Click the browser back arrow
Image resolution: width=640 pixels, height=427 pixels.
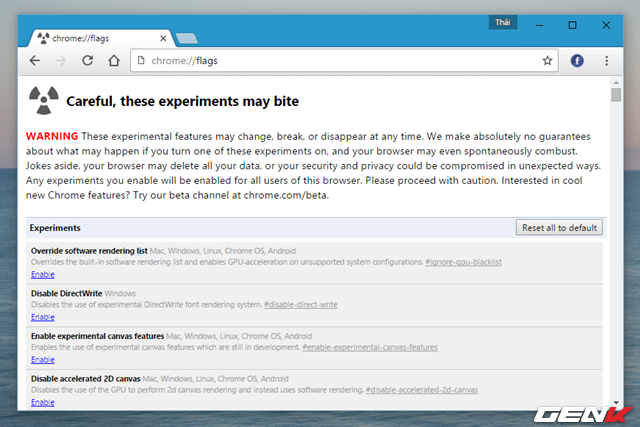[35, 61]
